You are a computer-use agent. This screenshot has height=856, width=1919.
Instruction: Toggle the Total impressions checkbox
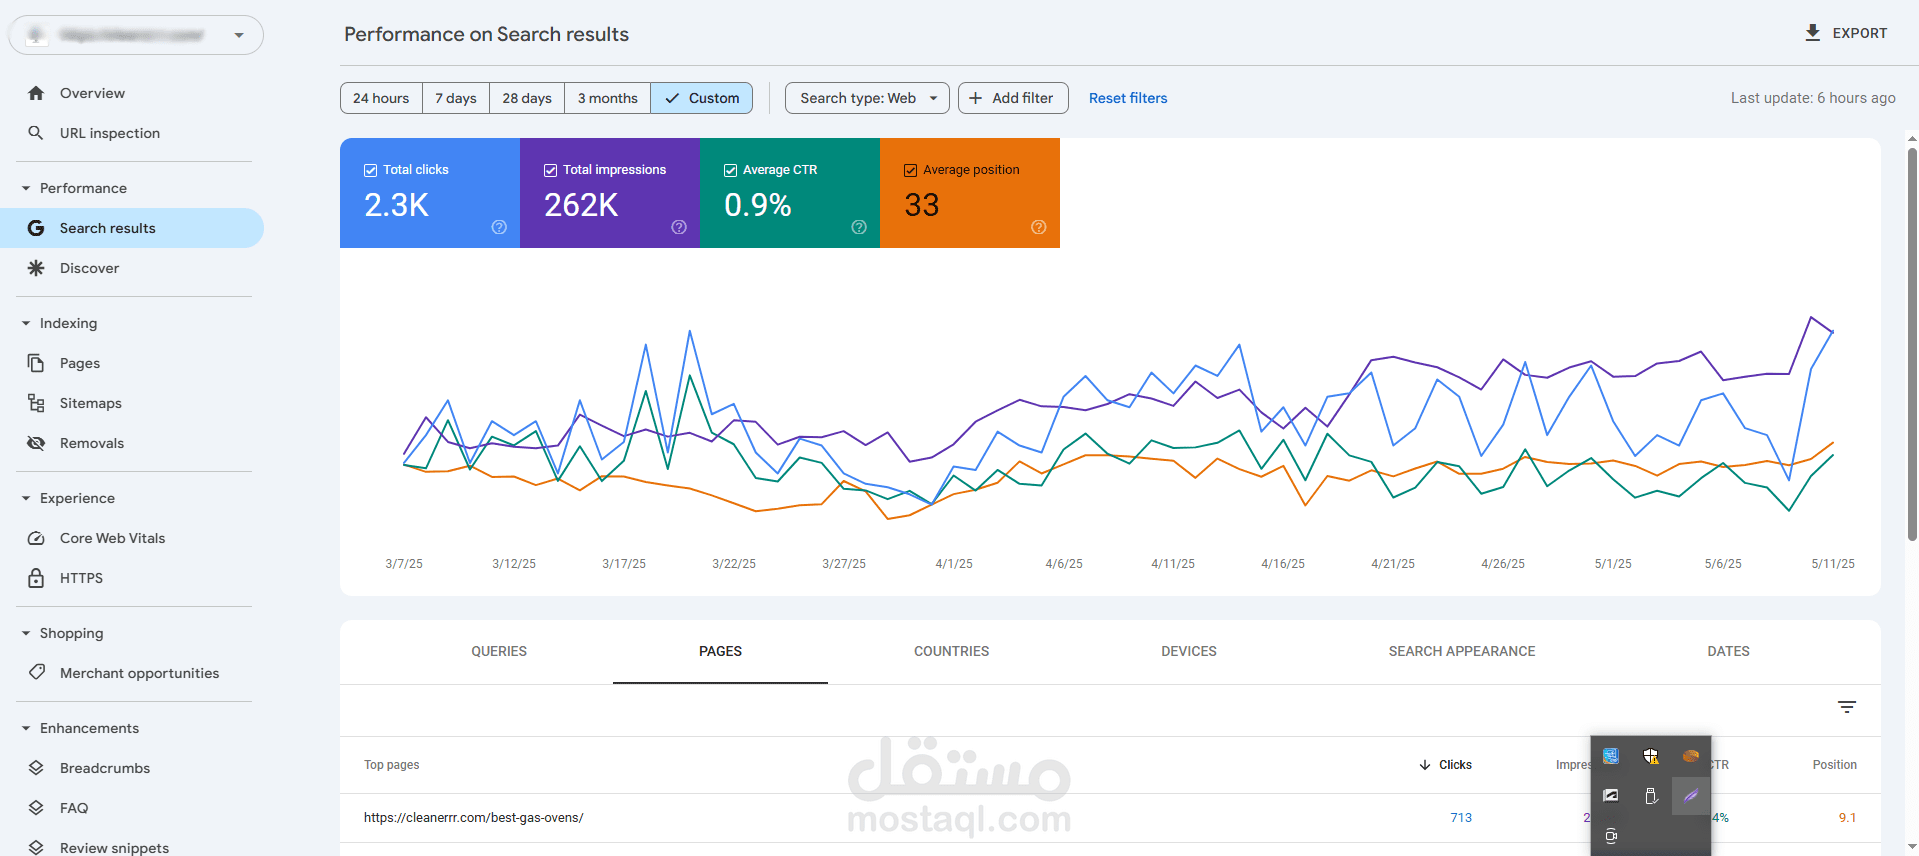click(550, 170)
